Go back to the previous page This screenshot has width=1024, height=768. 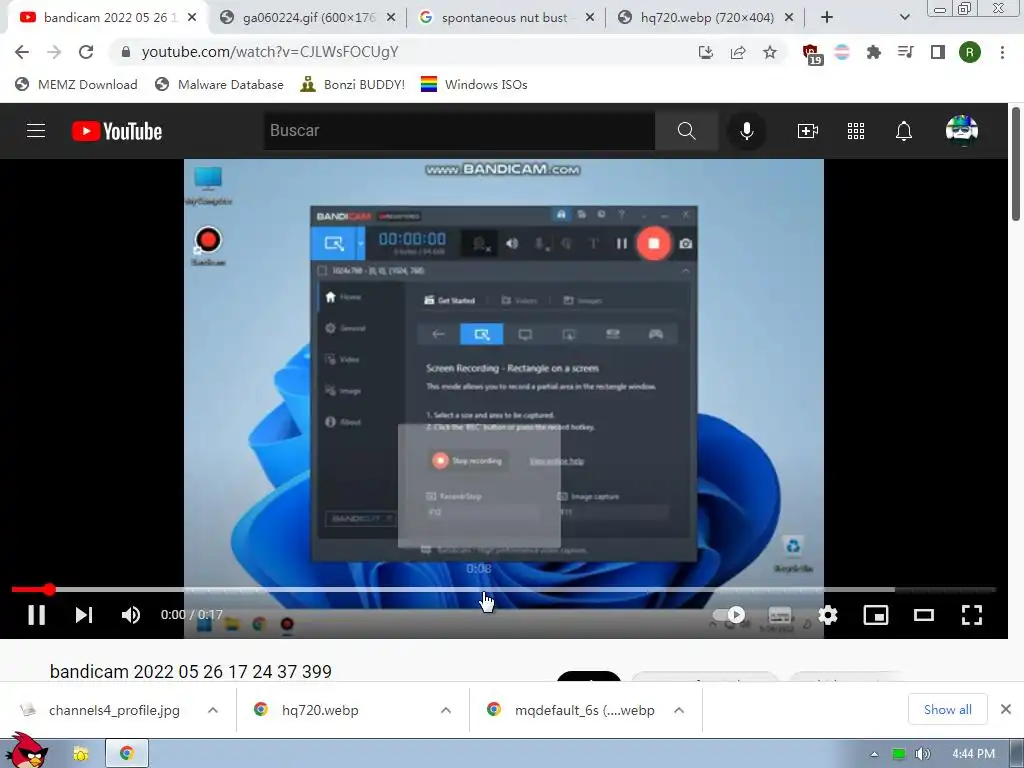(22, 52)
